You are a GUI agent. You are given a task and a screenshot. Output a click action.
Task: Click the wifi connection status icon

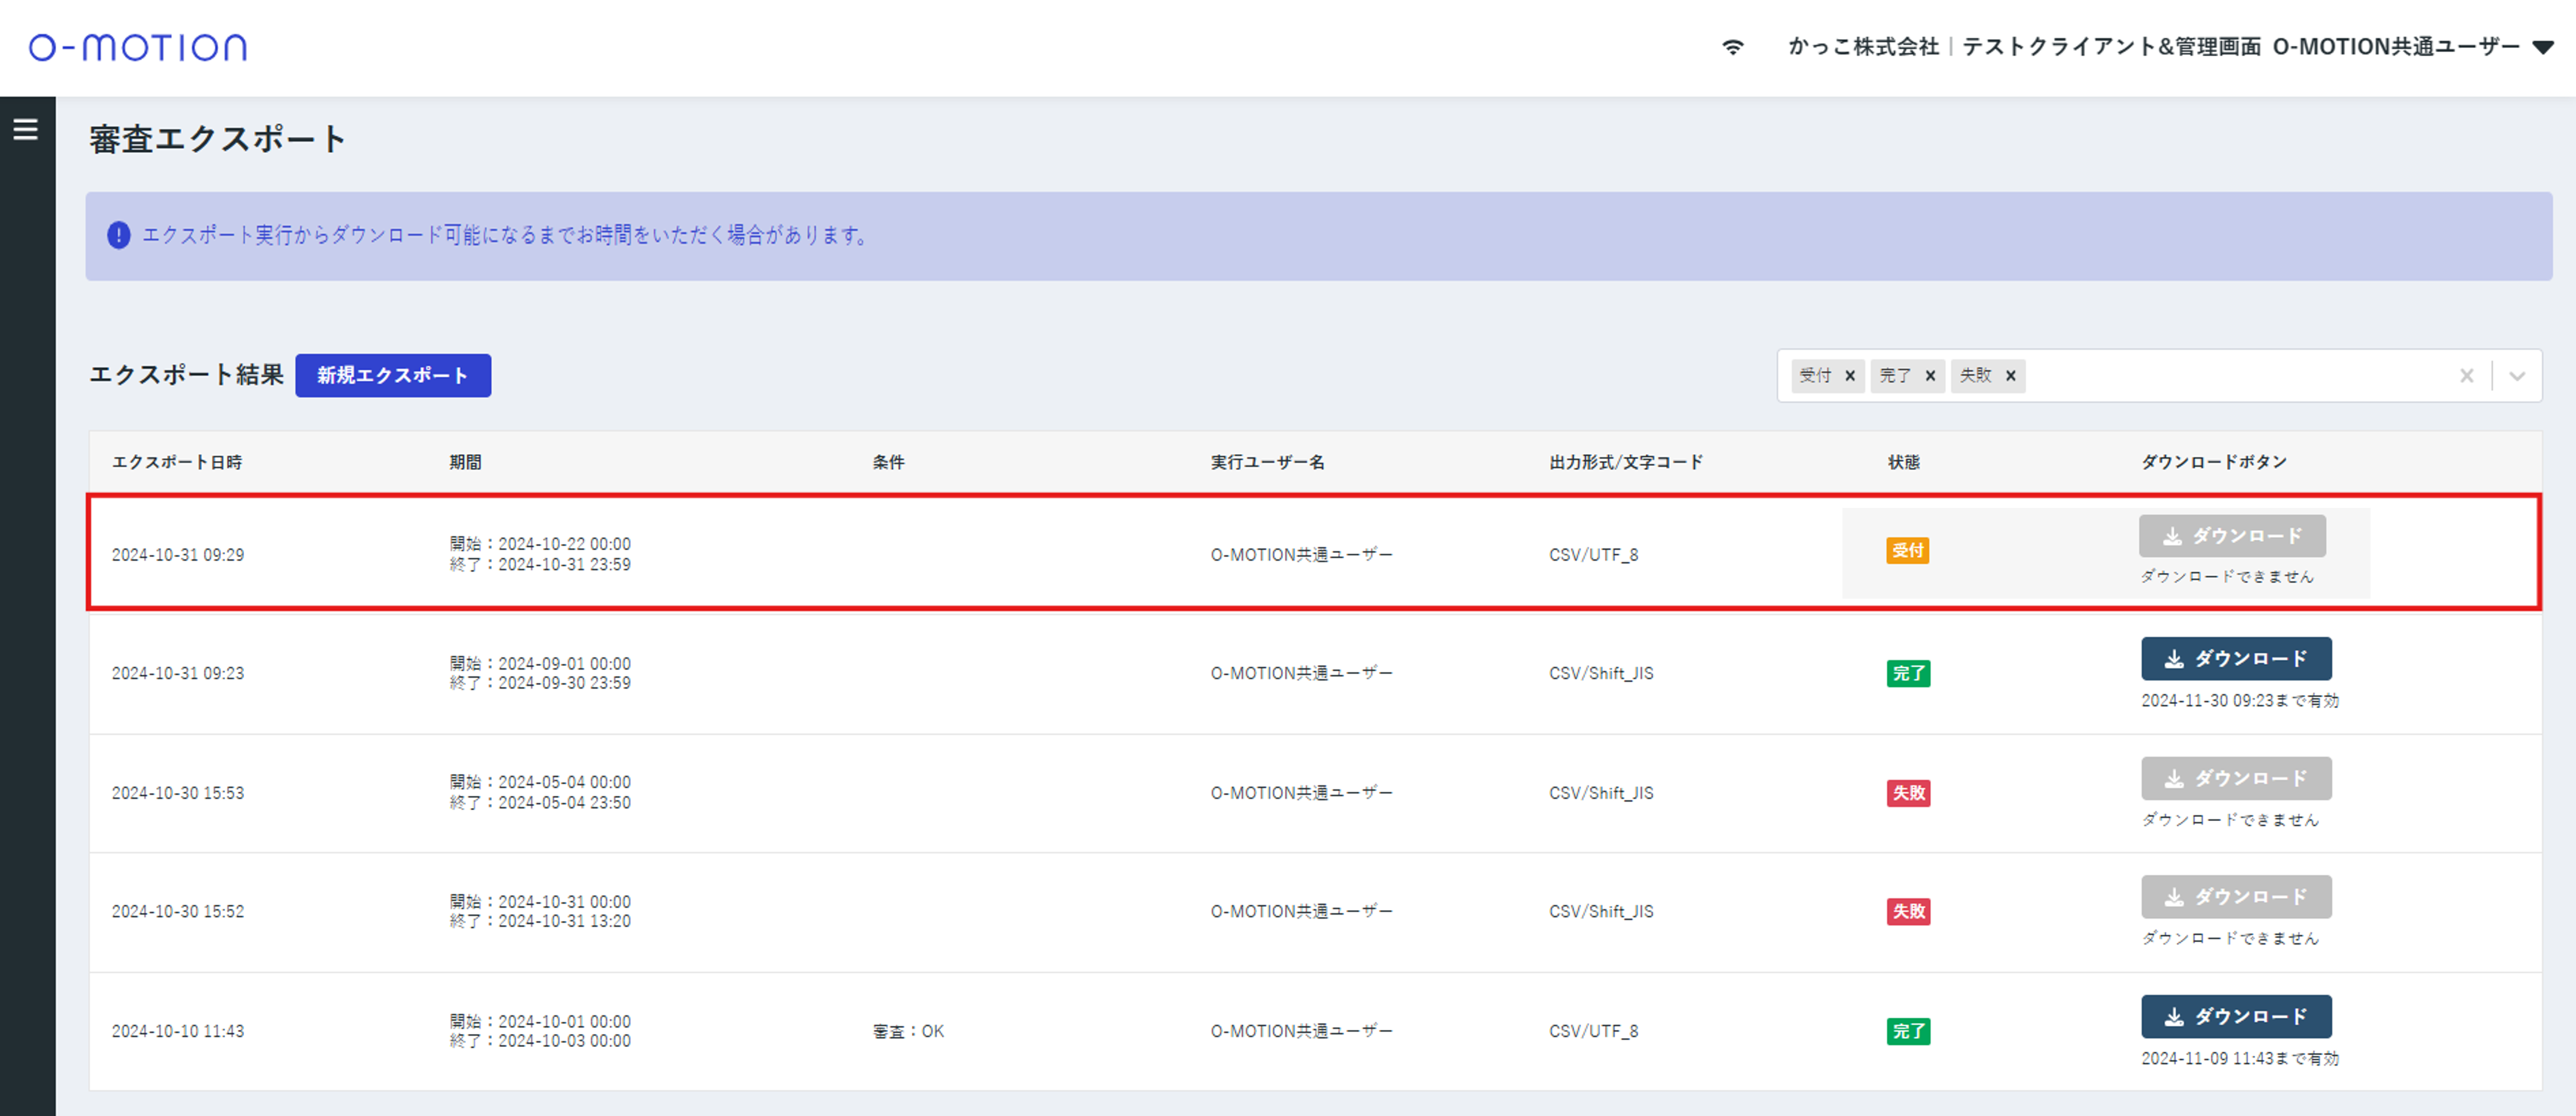click(1733, 47)
